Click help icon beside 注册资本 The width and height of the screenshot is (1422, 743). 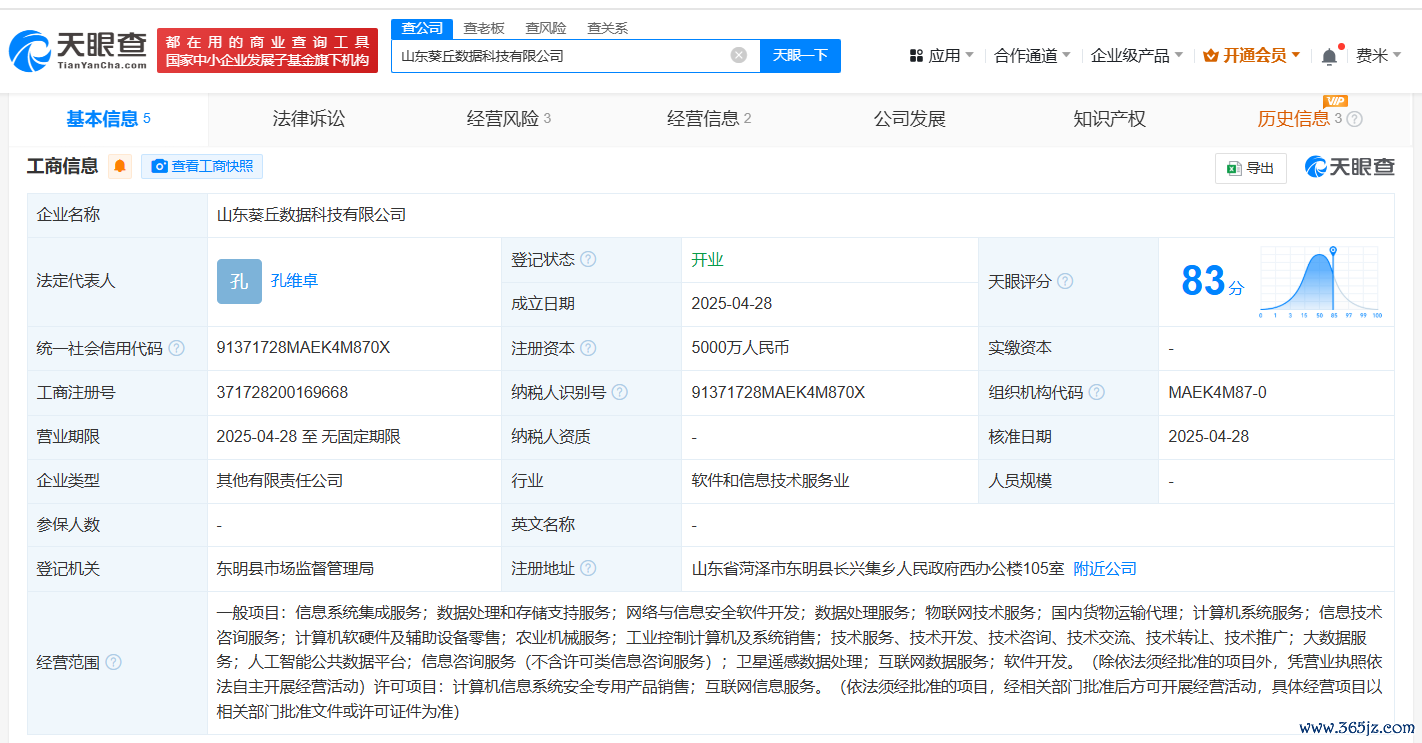tap(588, 348)
